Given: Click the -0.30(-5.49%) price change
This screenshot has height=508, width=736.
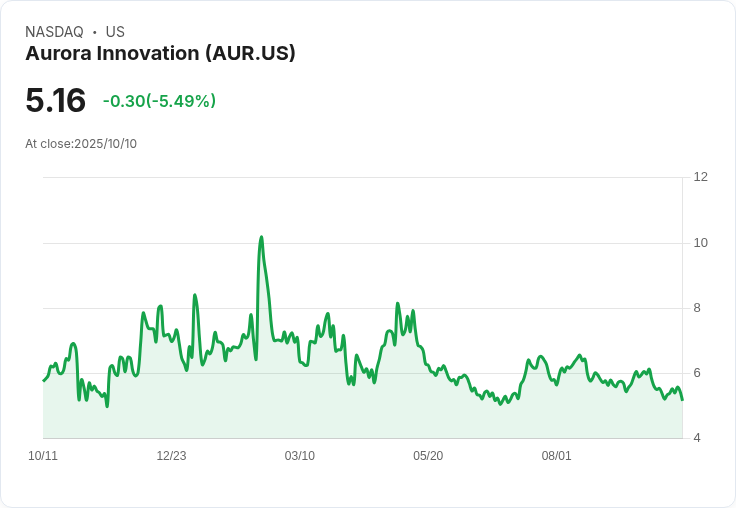Looking at the screenshot, I should [159, 101].
